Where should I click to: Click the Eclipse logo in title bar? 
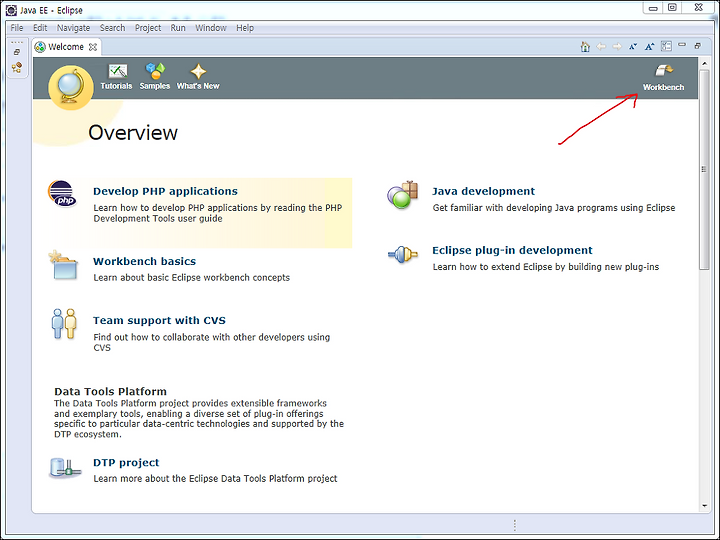tap(11, 10)
